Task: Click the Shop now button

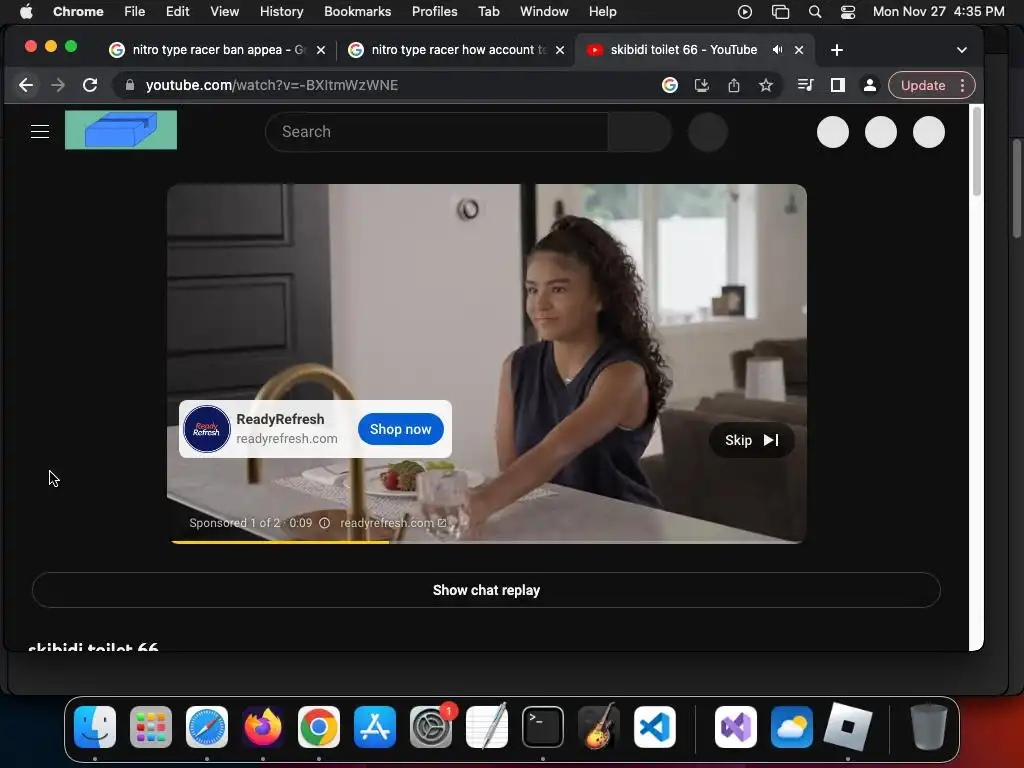Action: (400, 429)
